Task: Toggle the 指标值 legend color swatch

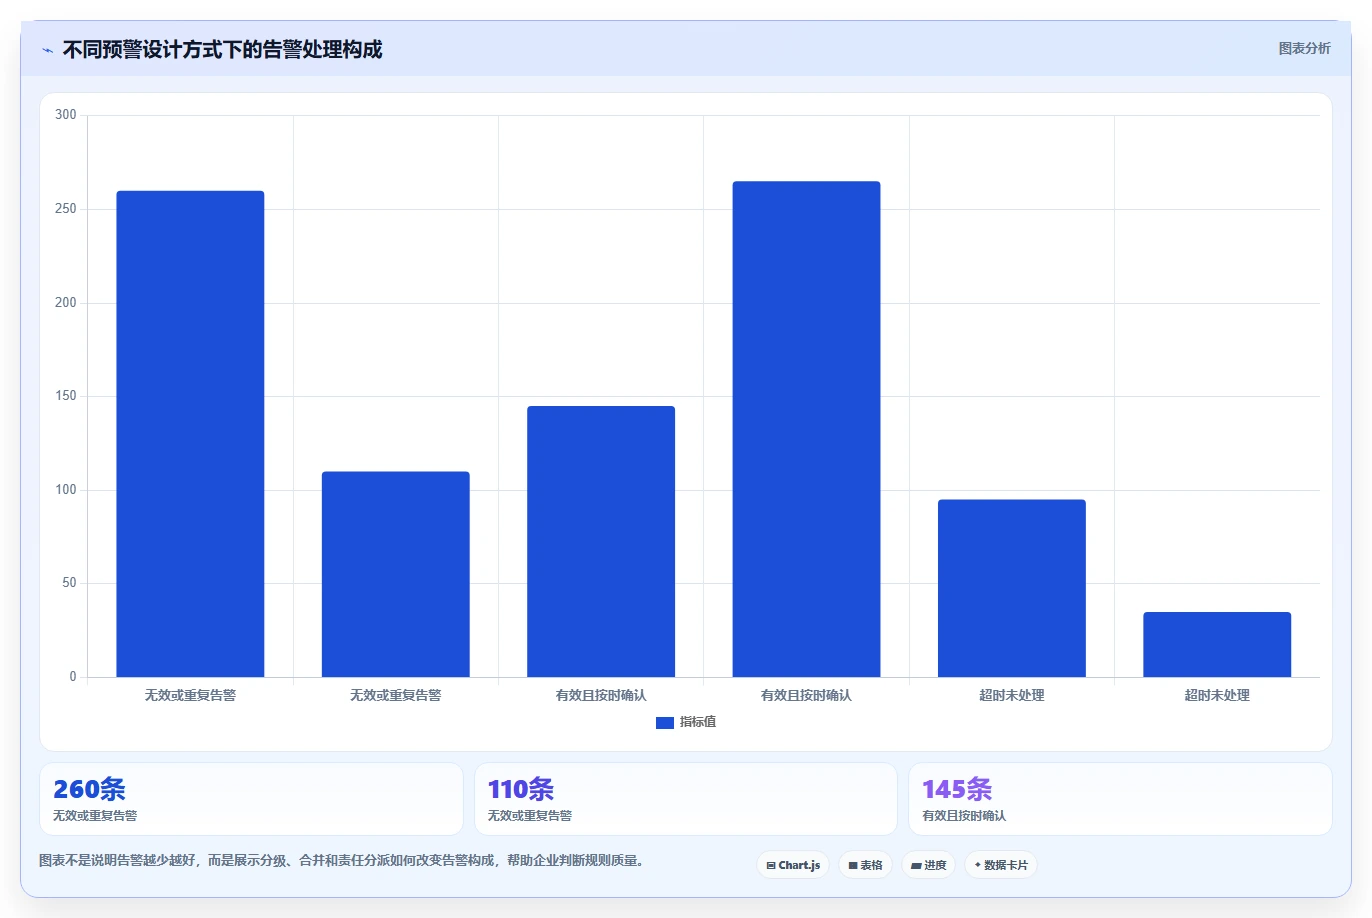Action: coord(664,722)
